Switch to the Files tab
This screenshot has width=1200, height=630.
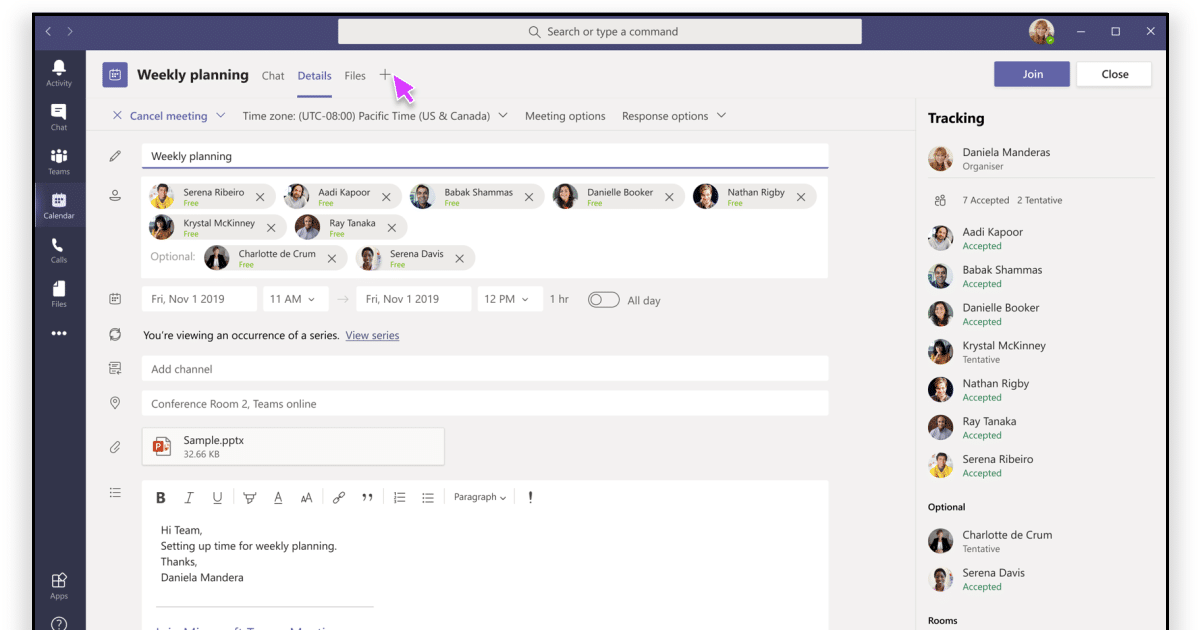point(355,76)
